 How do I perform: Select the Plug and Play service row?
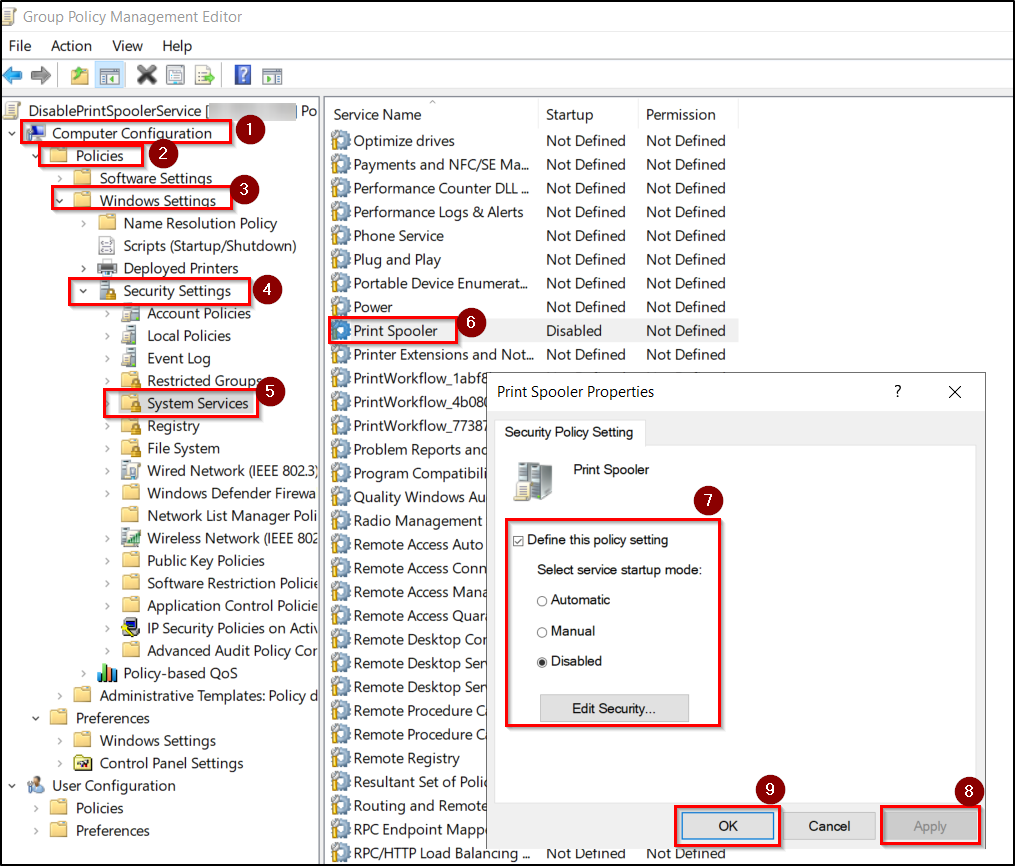tap(533, 260)
